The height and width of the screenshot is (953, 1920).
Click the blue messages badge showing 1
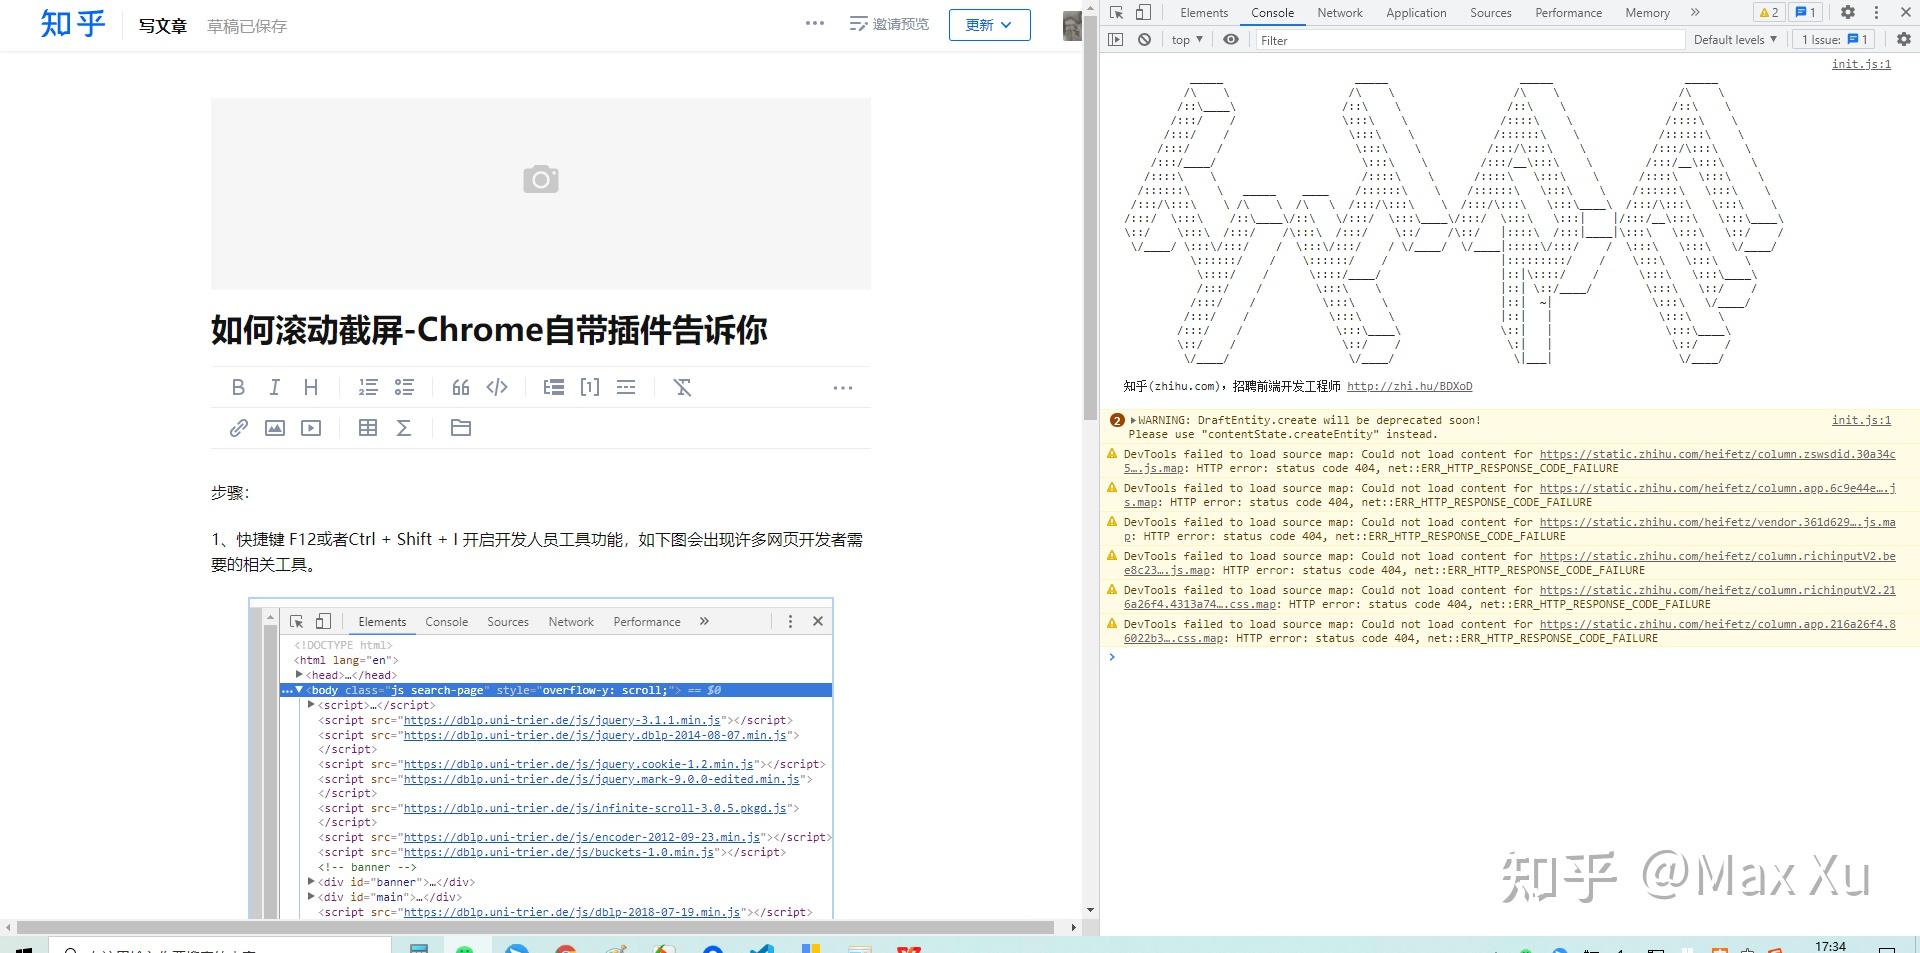[1806, 12]
